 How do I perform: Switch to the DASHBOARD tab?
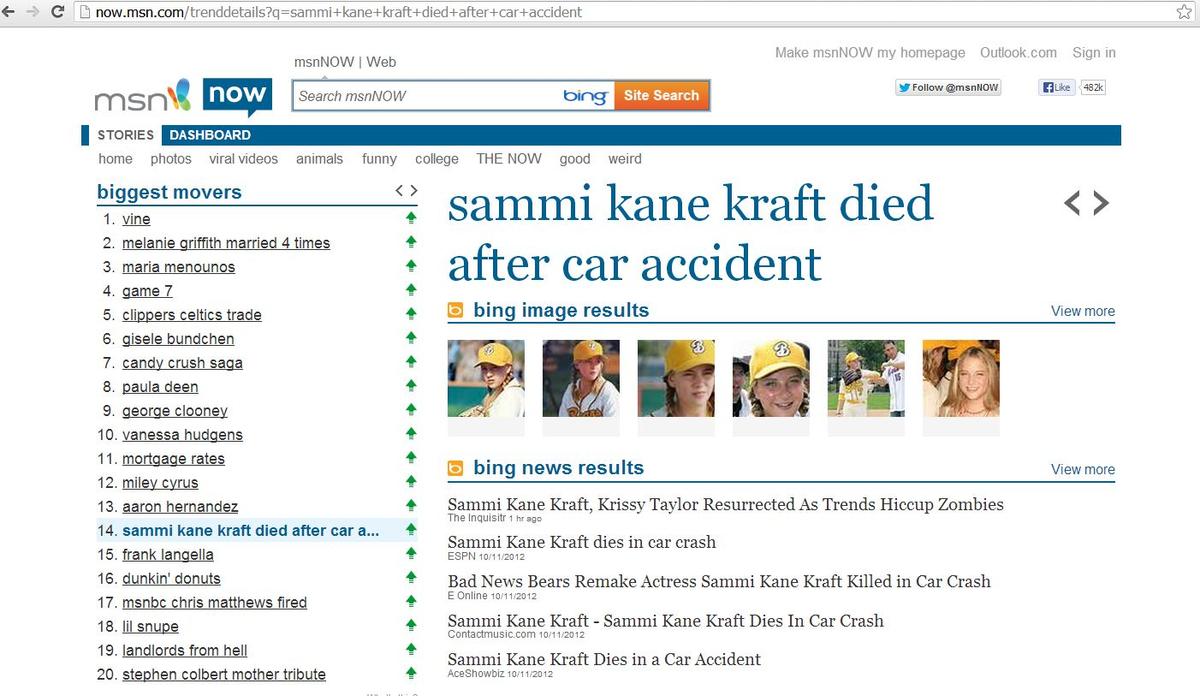tap(210, 135)
